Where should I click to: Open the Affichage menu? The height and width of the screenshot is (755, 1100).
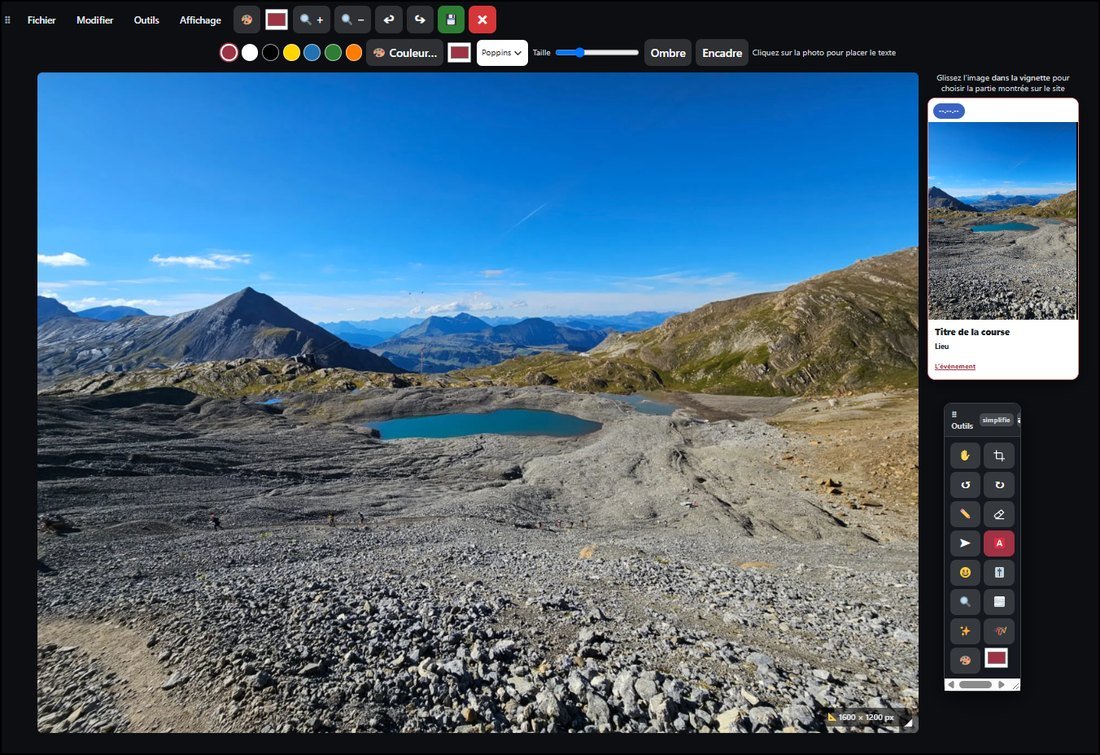(200, 20)
